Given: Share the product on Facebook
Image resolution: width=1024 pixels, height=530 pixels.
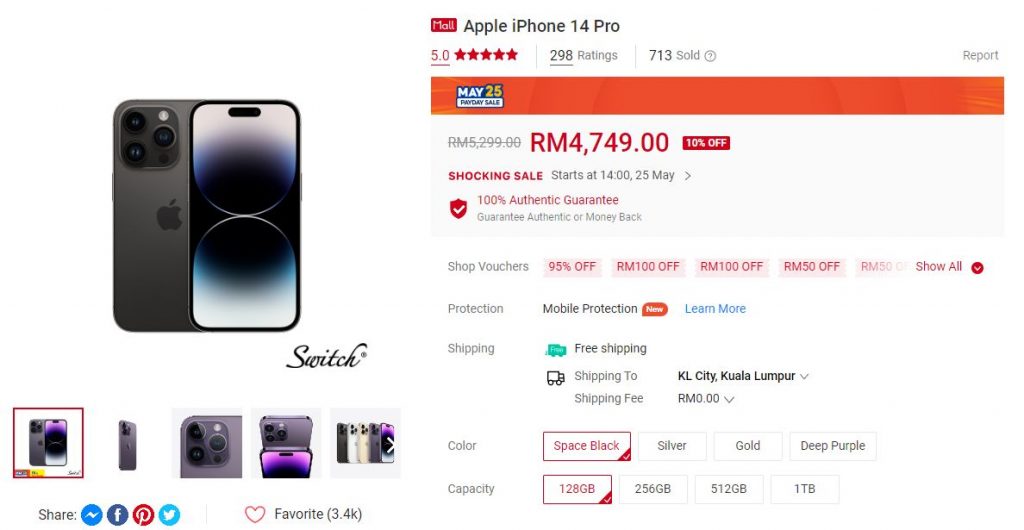Looking at the screenshot, I should point(118,514).
